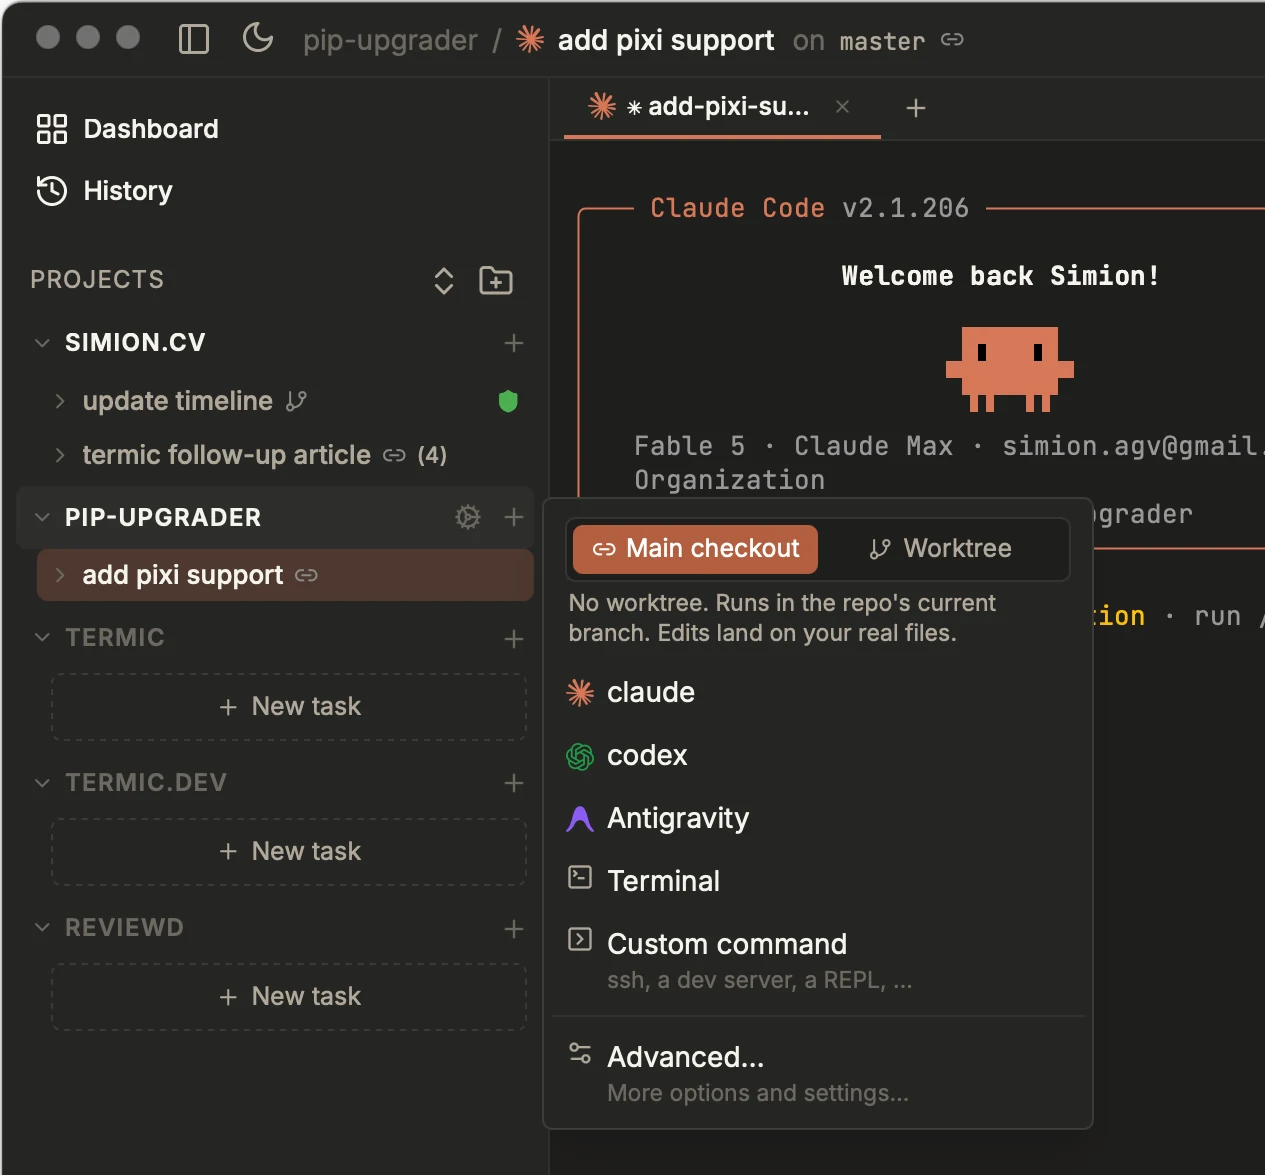
Task: Click the (4) count on termic article
Action: click(x=432, y=456)
